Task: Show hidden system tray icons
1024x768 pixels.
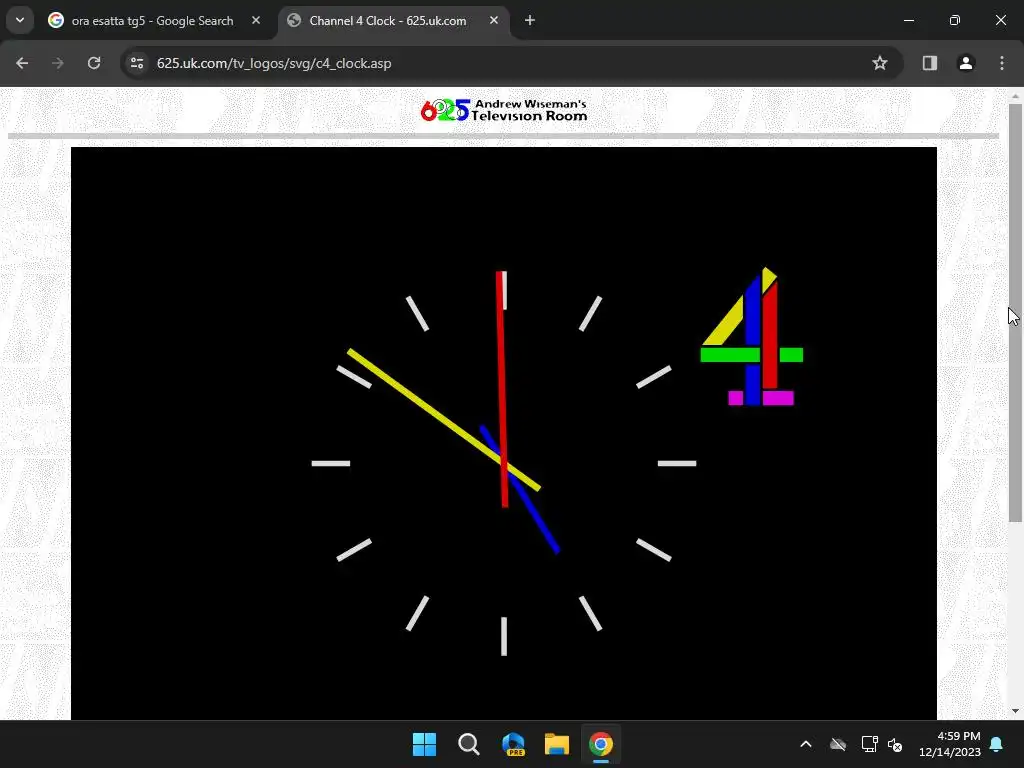Action: 806,744
